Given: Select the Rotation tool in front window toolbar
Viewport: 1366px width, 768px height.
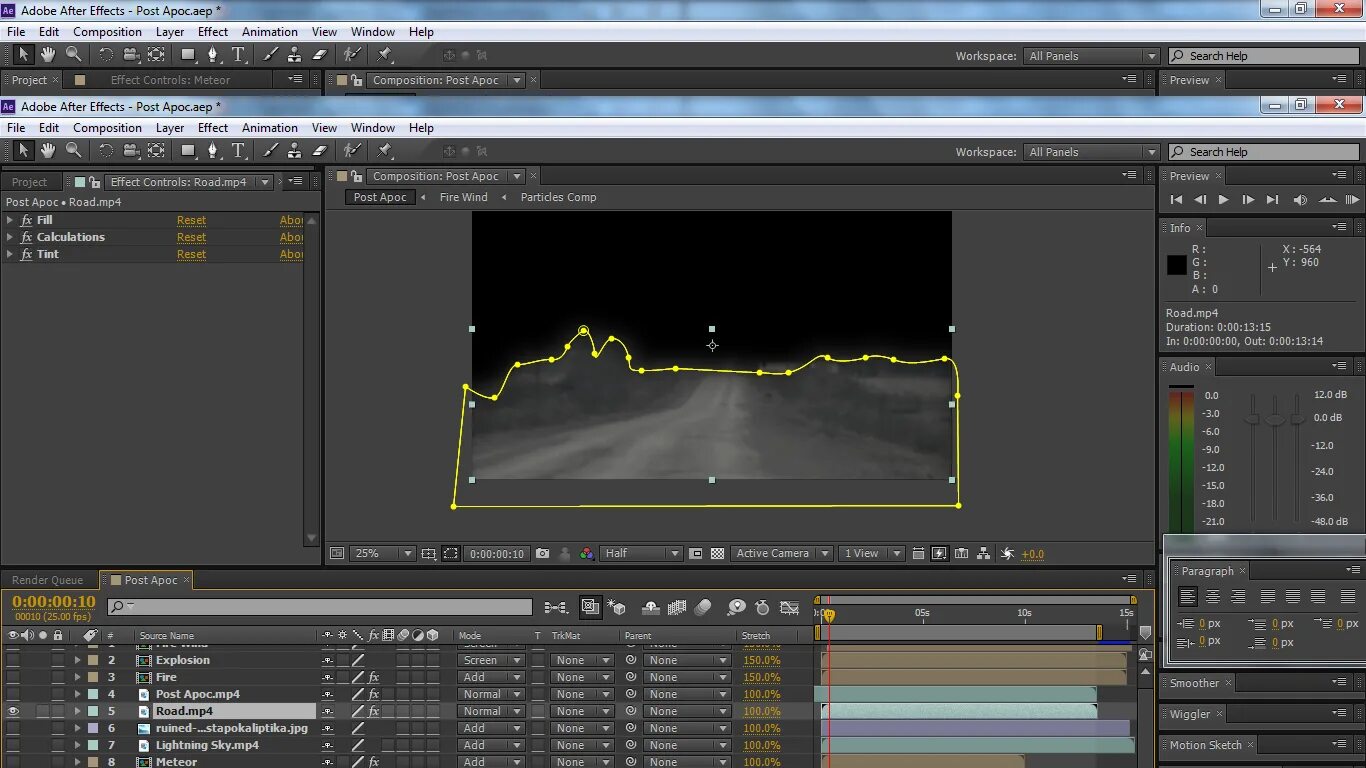Looking at the screenshot, I should click(105, 151).
